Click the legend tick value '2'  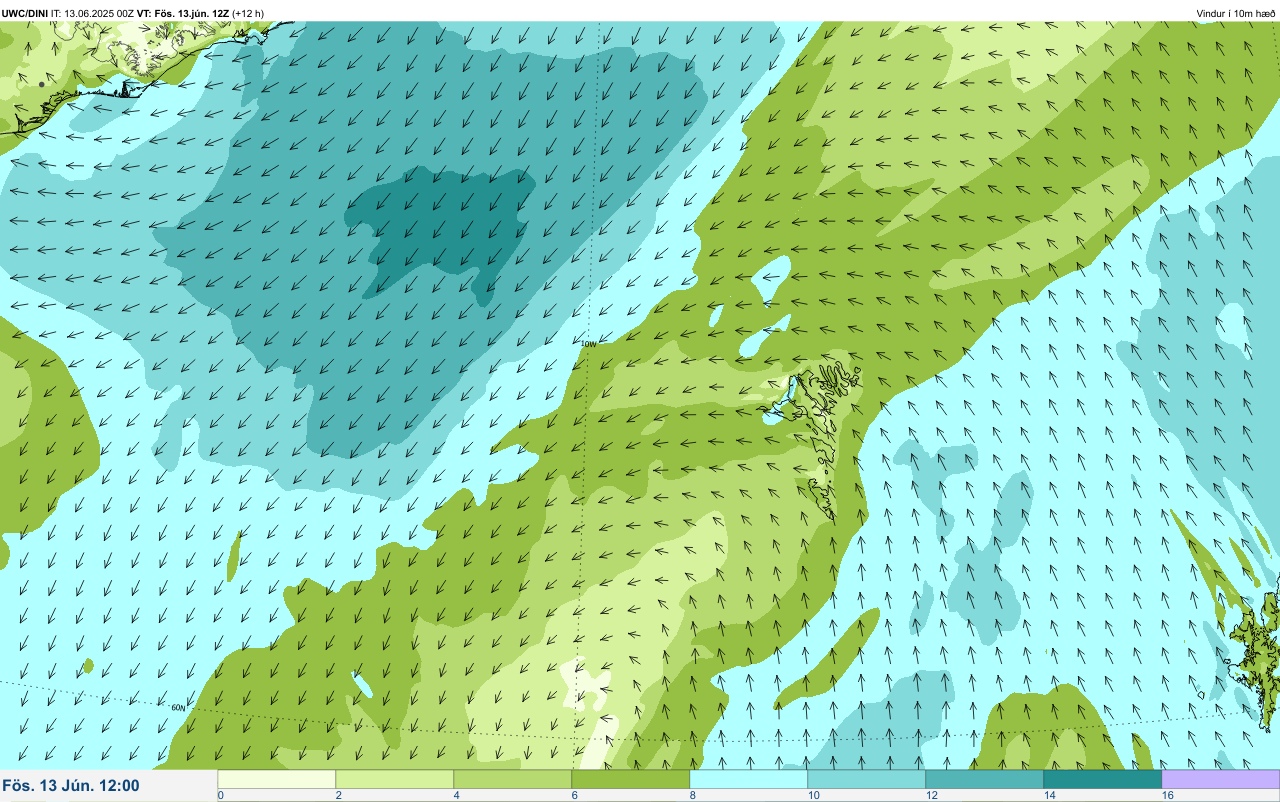coord(339,795)
